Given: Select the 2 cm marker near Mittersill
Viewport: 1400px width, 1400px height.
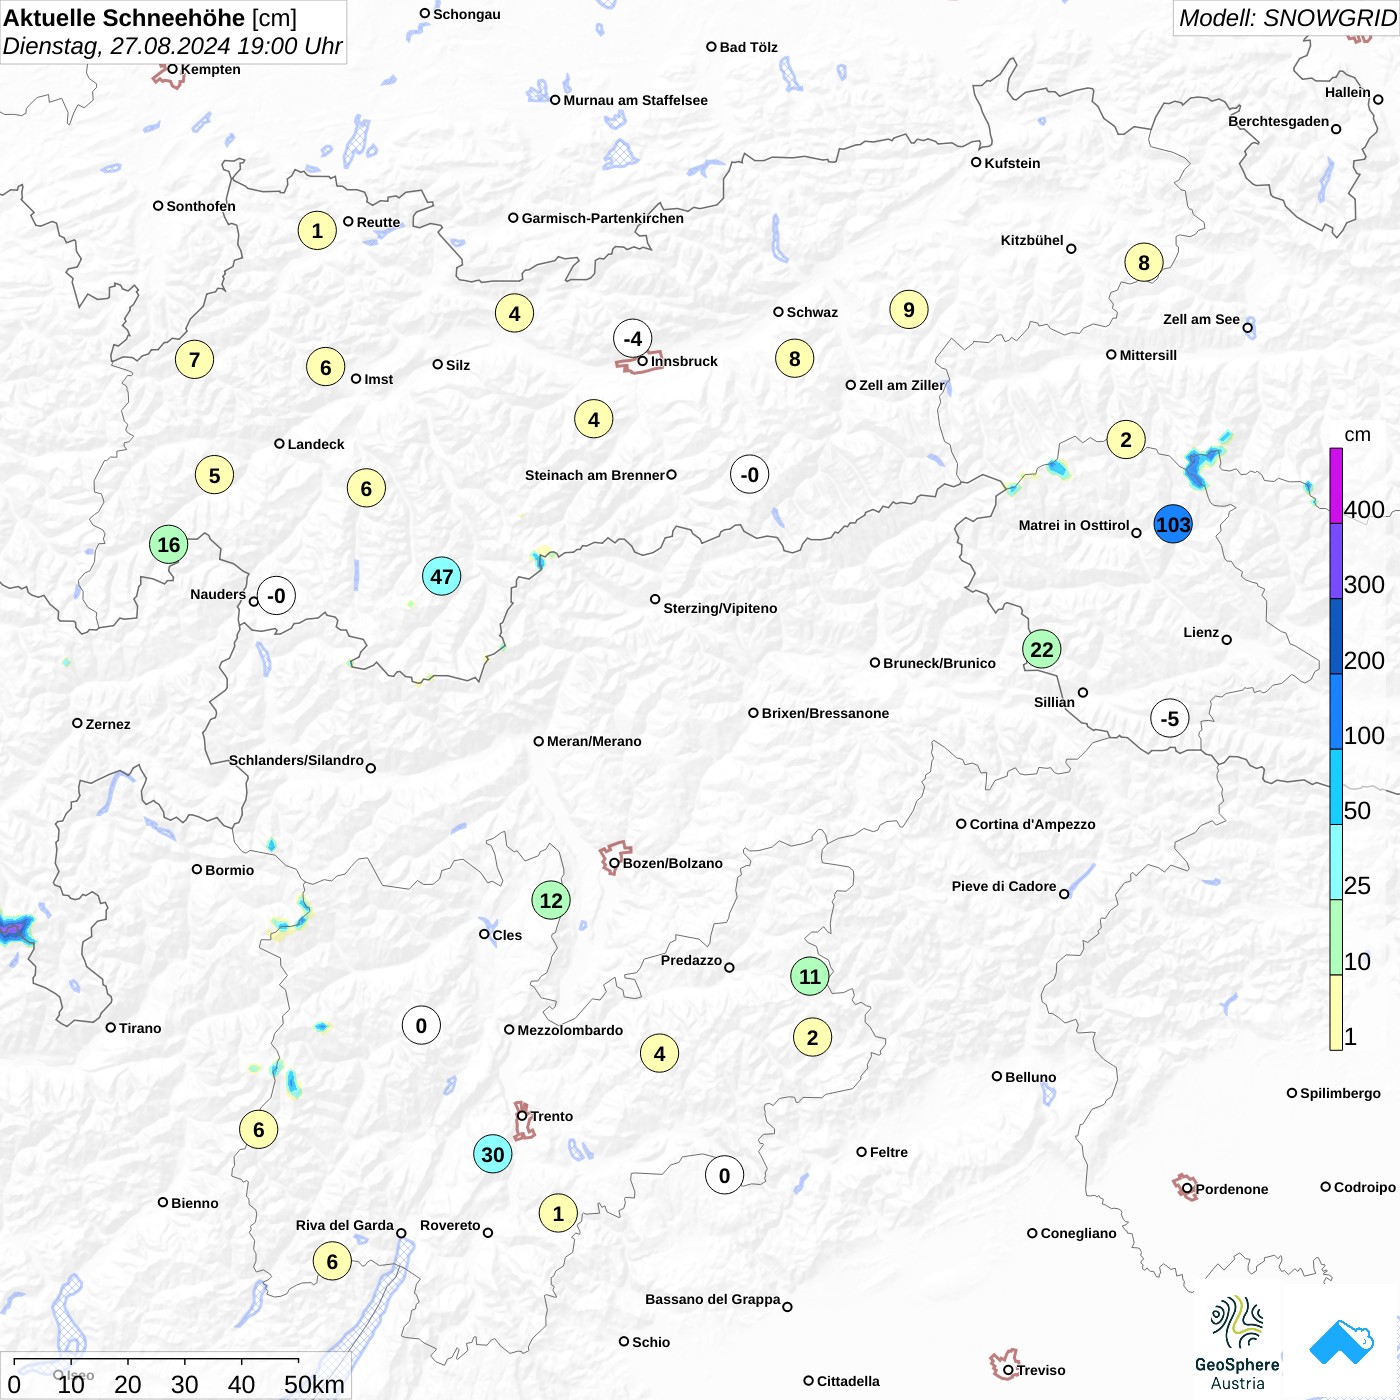Looking at the screenshot, I should [1126, 439].
